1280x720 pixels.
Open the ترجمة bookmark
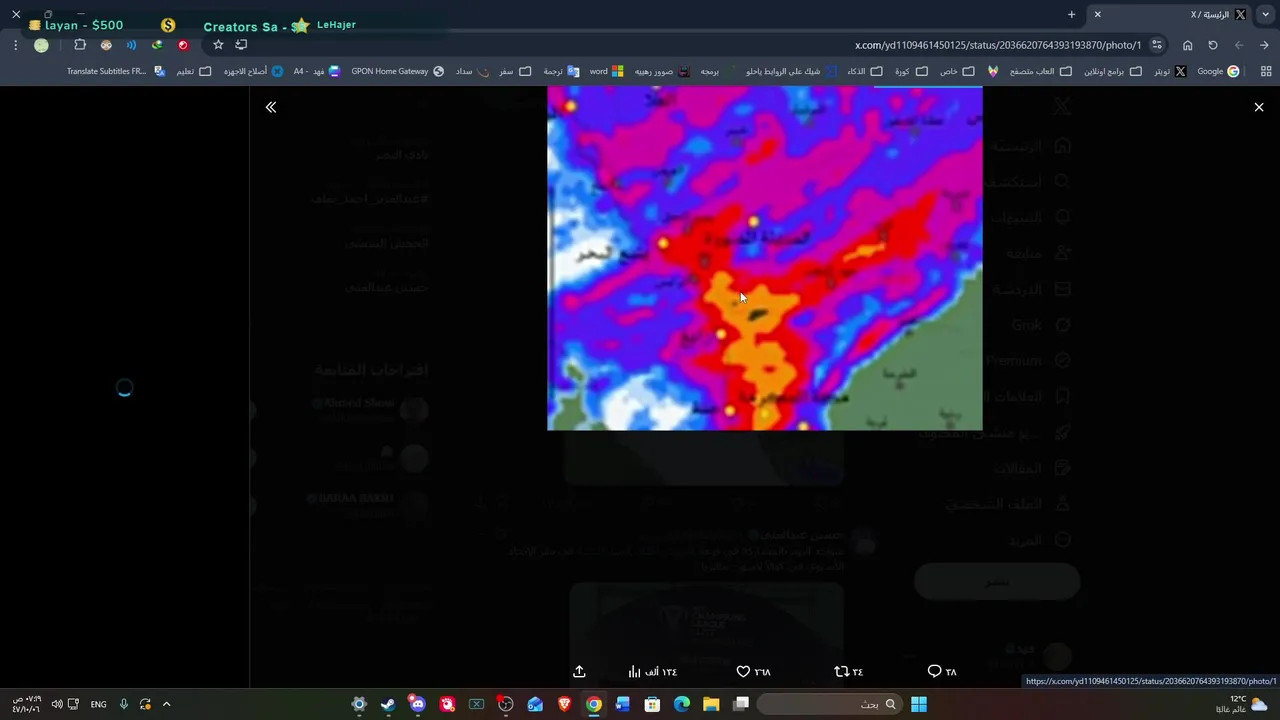(561, 72)
